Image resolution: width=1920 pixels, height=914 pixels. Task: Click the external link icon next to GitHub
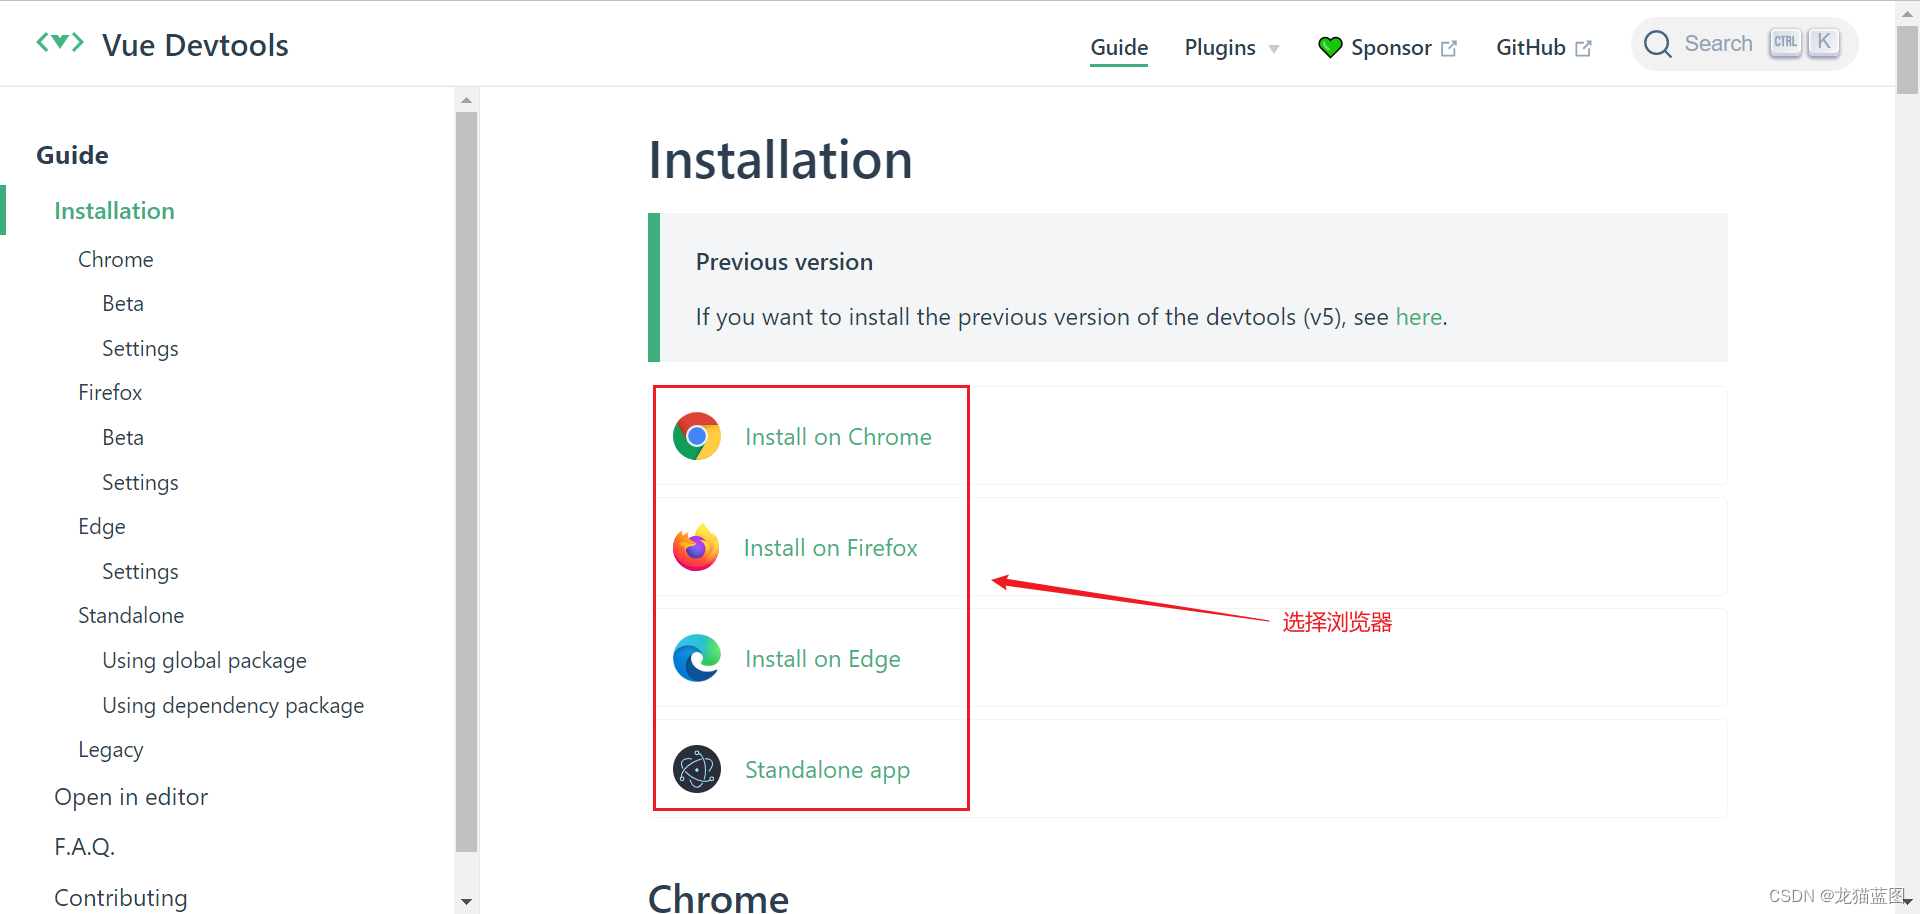(1583, 48)
